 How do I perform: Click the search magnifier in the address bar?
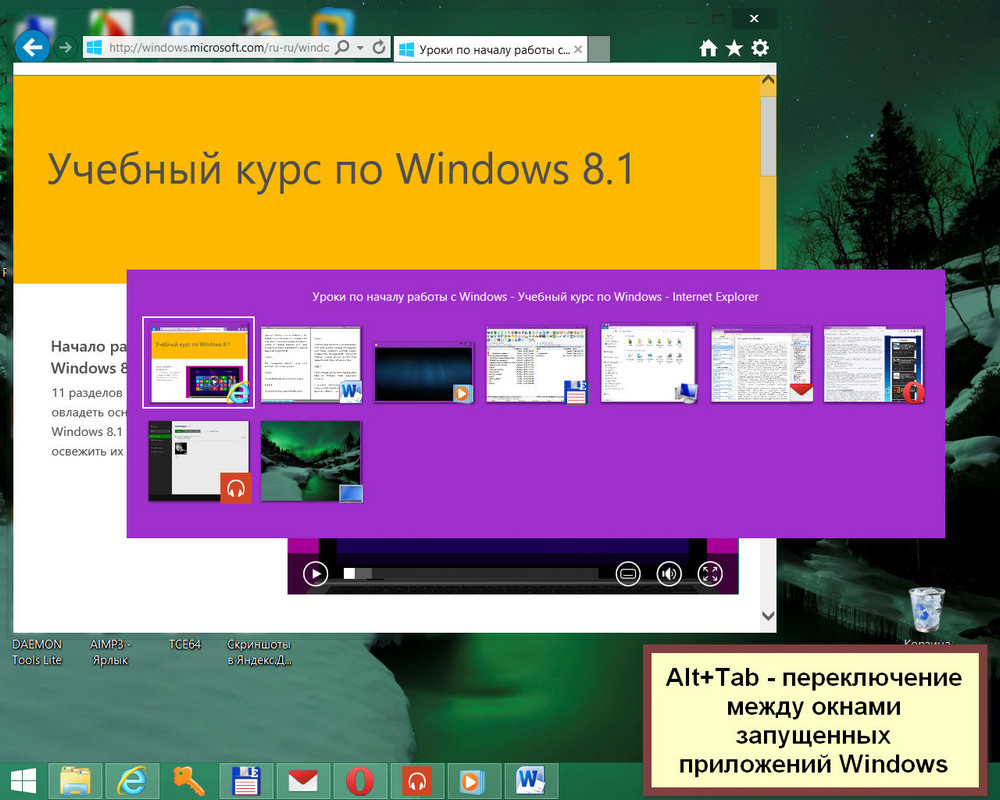coord(342,47)
